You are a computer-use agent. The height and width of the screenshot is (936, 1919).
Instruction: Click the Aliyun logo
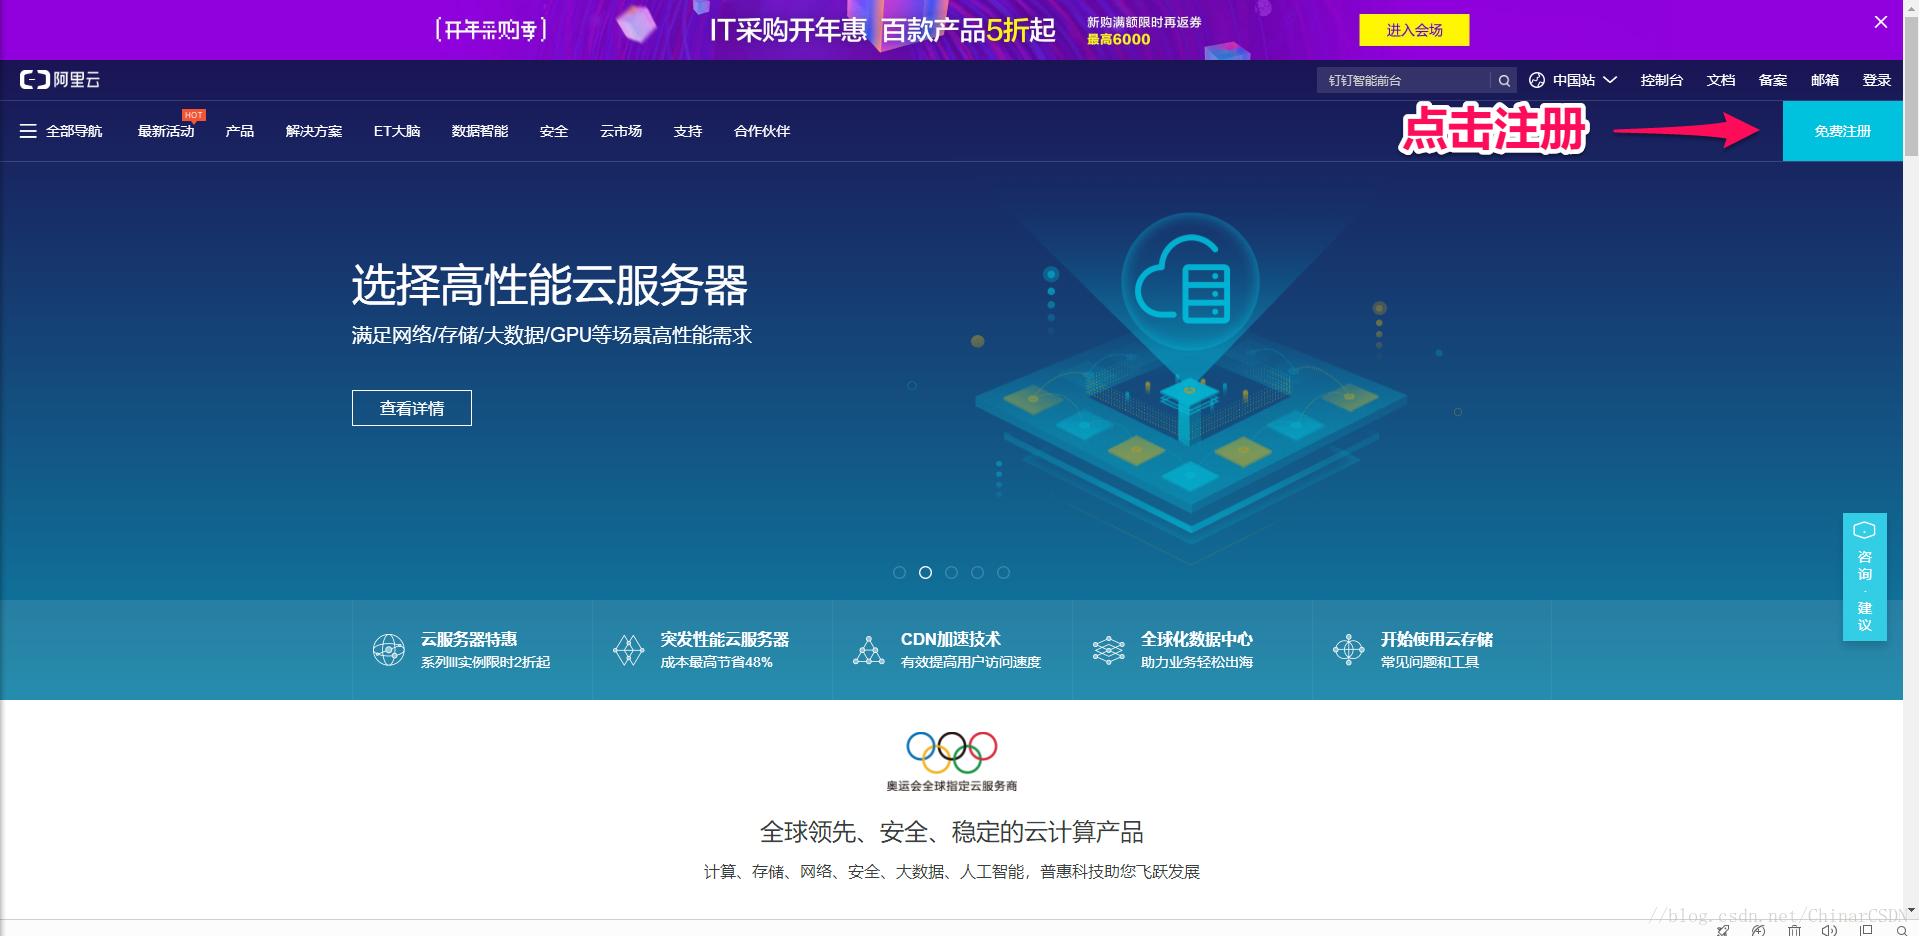click(x=60, y=80)
